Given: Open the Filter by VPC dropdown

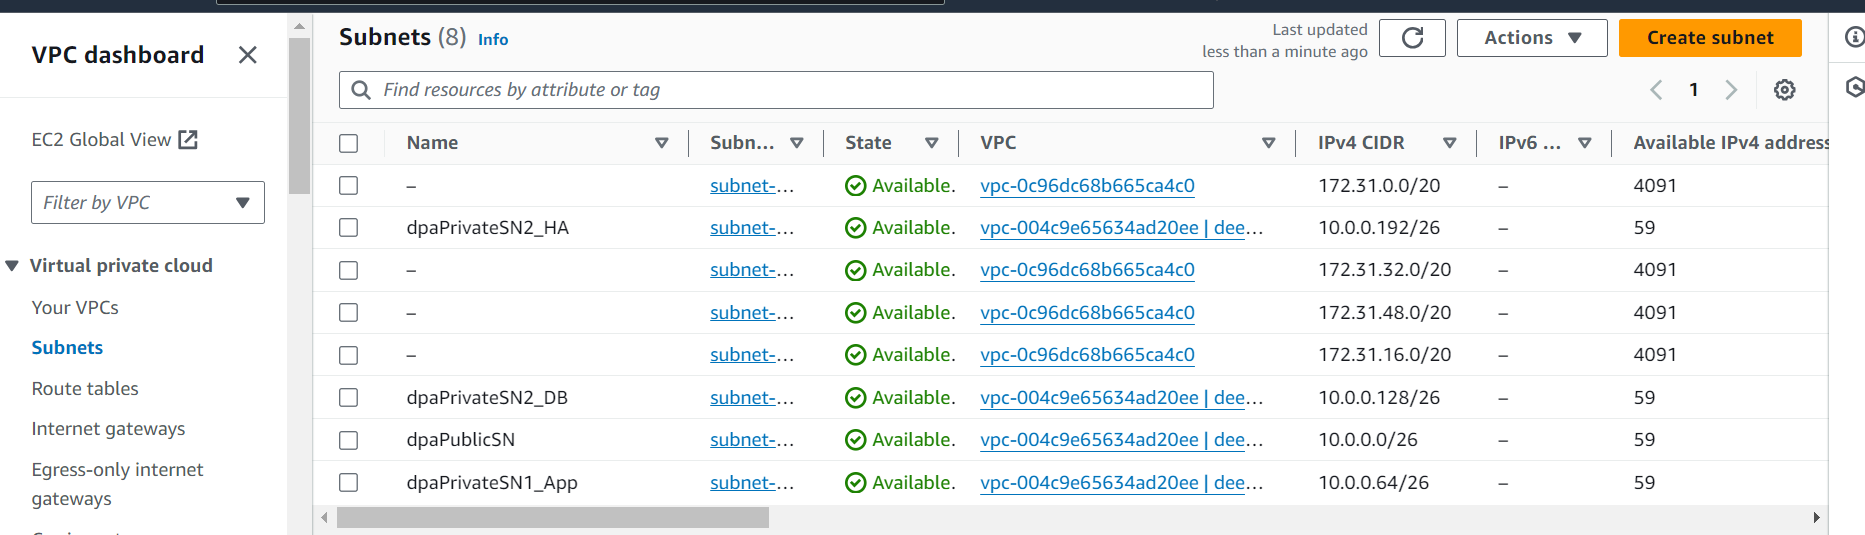Looking at the screenshot, I should pyautogui.click(x=148, y=203).
